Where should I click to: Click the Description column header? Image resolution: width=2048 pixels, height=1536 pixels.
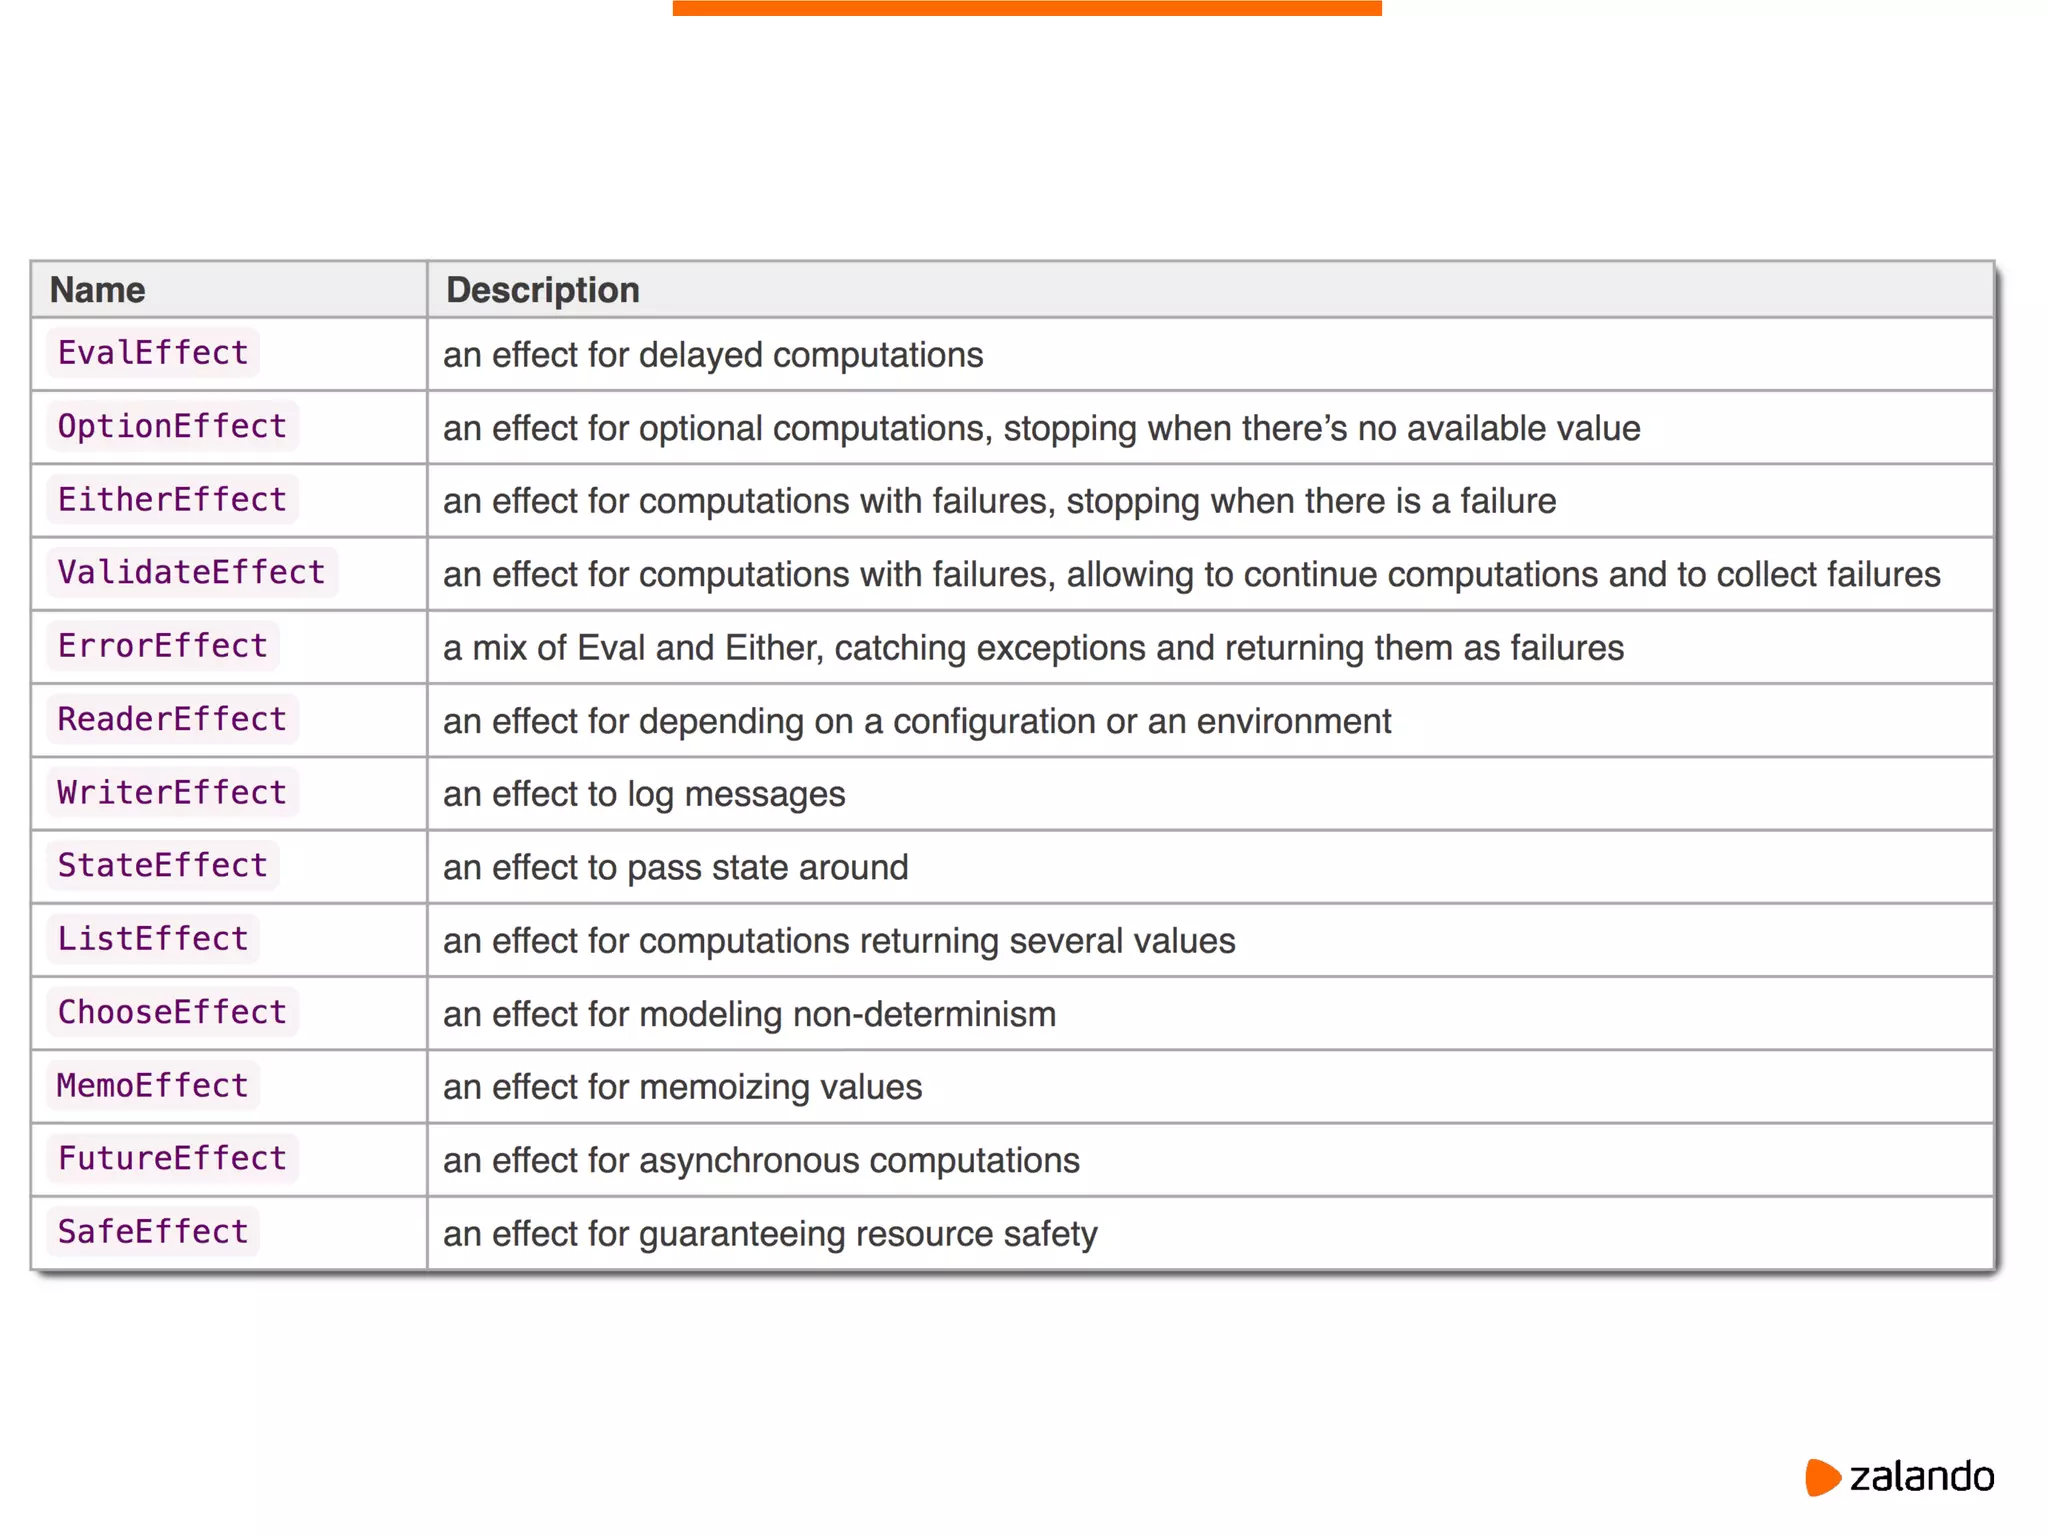pos(543,290)
